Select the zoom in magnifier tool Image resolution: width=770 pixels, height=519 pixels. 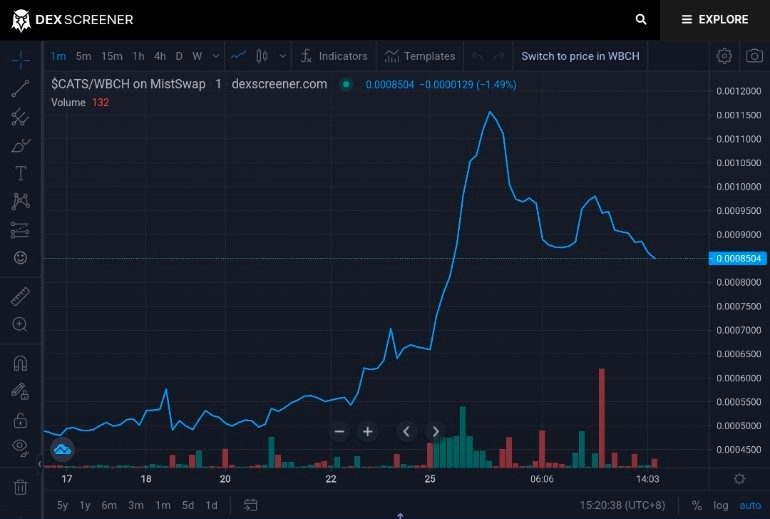pyautogui.click(x=21, y=325)
